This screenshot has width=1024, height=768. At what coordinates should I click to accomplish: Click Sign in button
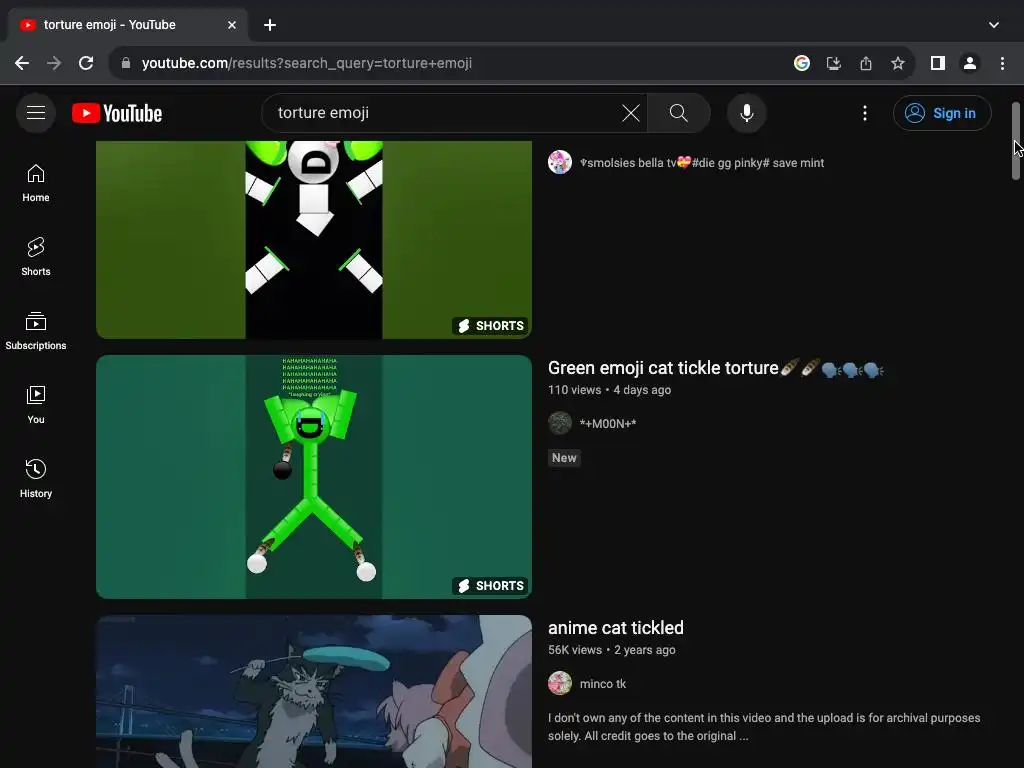(x=942, y=113)
